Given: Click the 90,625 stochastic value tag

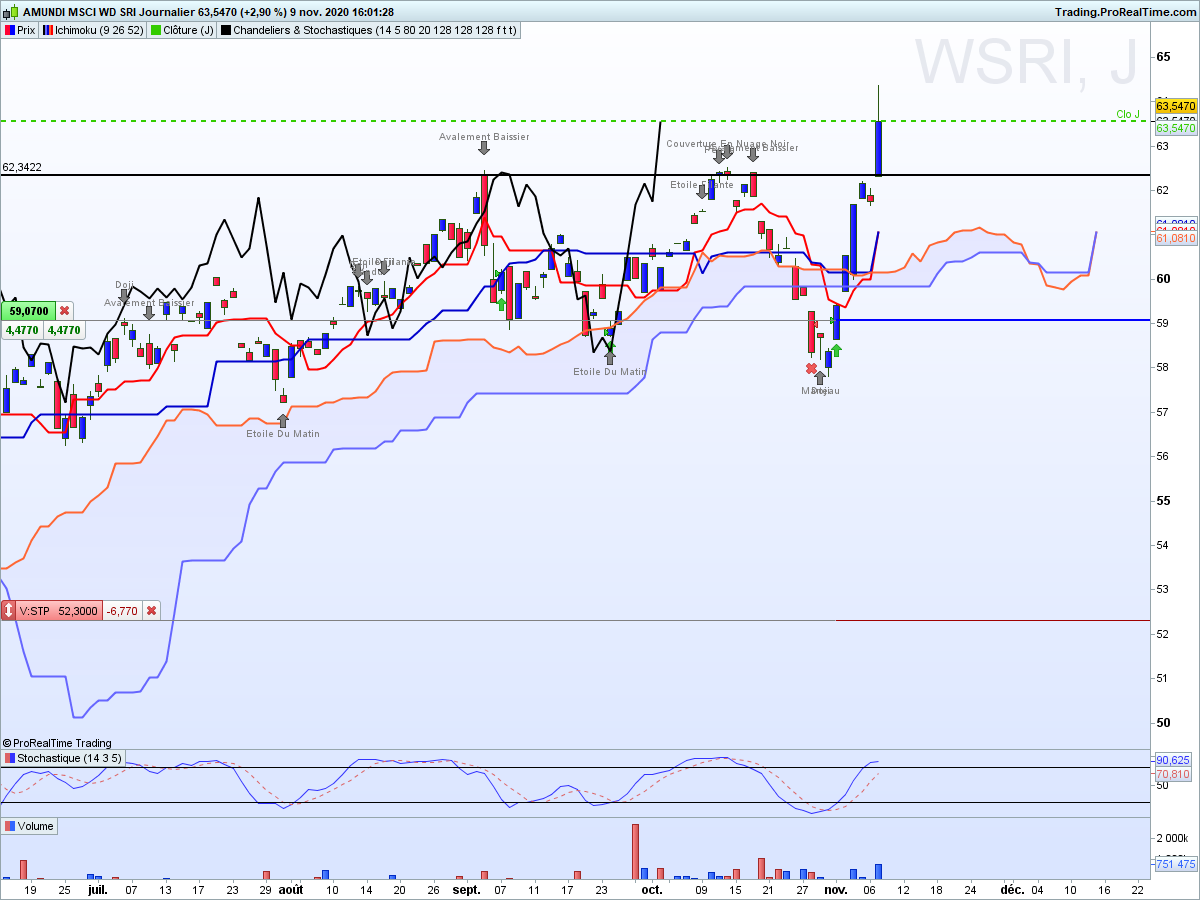Looking at the screenshot, I should 1173,761.
